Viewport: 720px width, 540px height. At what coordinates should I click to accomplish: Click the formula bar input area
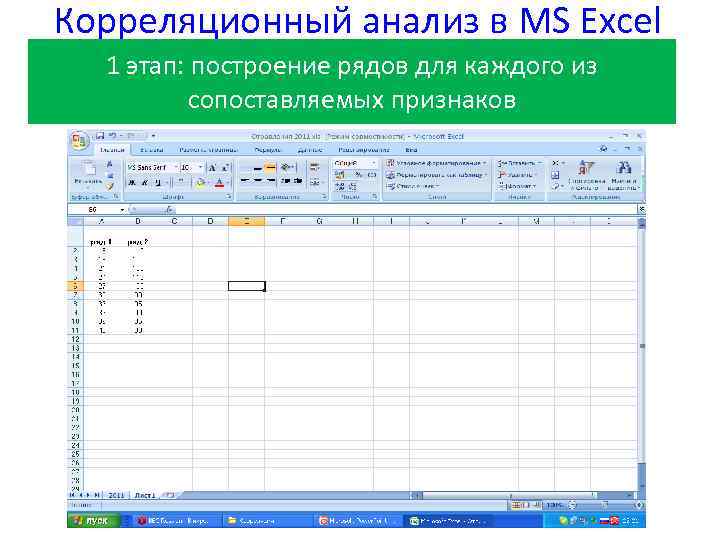point(407,210)
